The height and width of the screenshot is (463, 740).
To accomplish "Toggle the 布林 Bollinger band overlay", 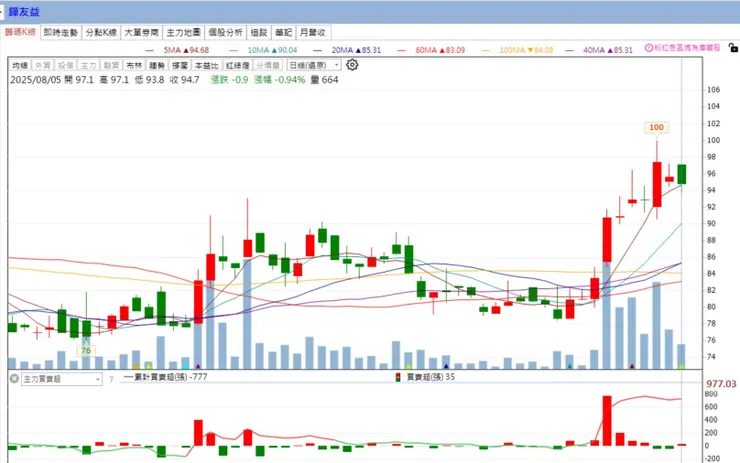I will point(134,65).
